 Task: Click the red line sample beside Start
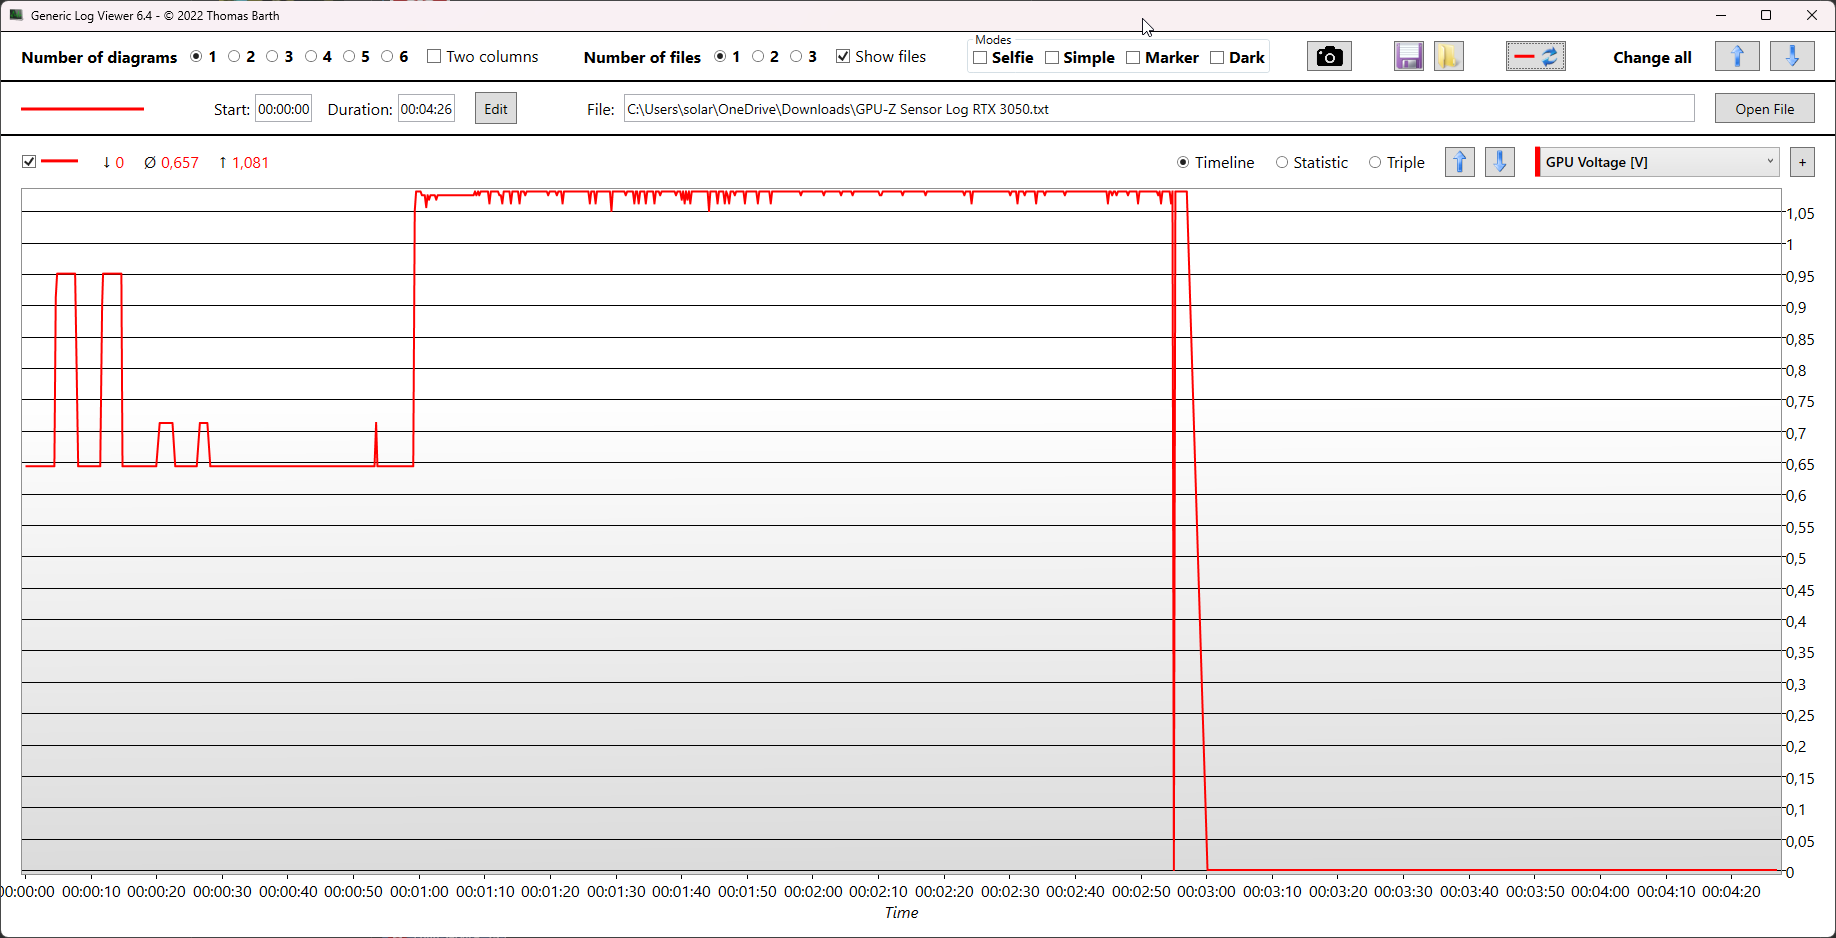click(x=82, y=109)
